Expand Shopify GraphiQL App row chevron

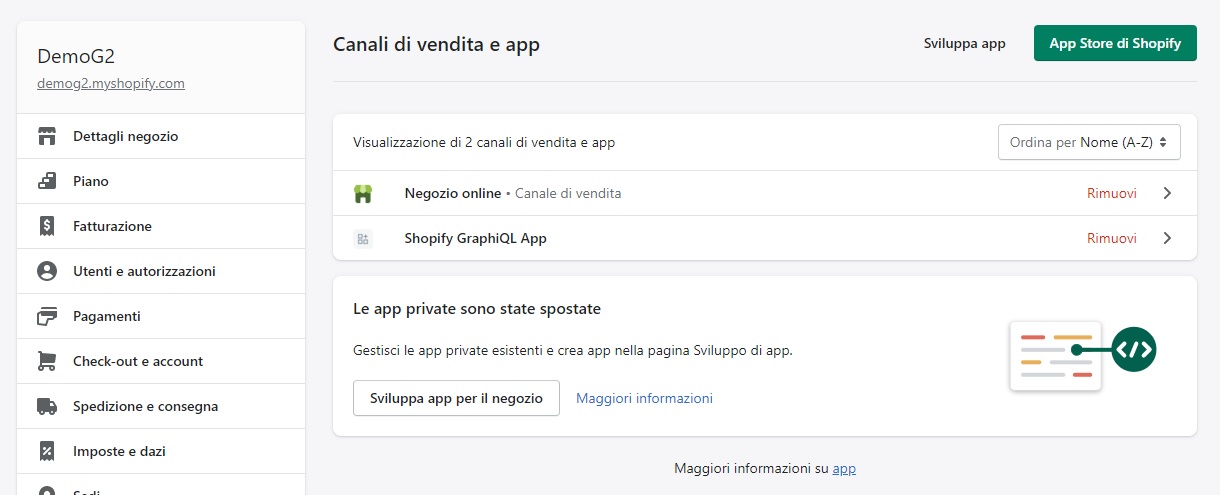click(1167, 238)
